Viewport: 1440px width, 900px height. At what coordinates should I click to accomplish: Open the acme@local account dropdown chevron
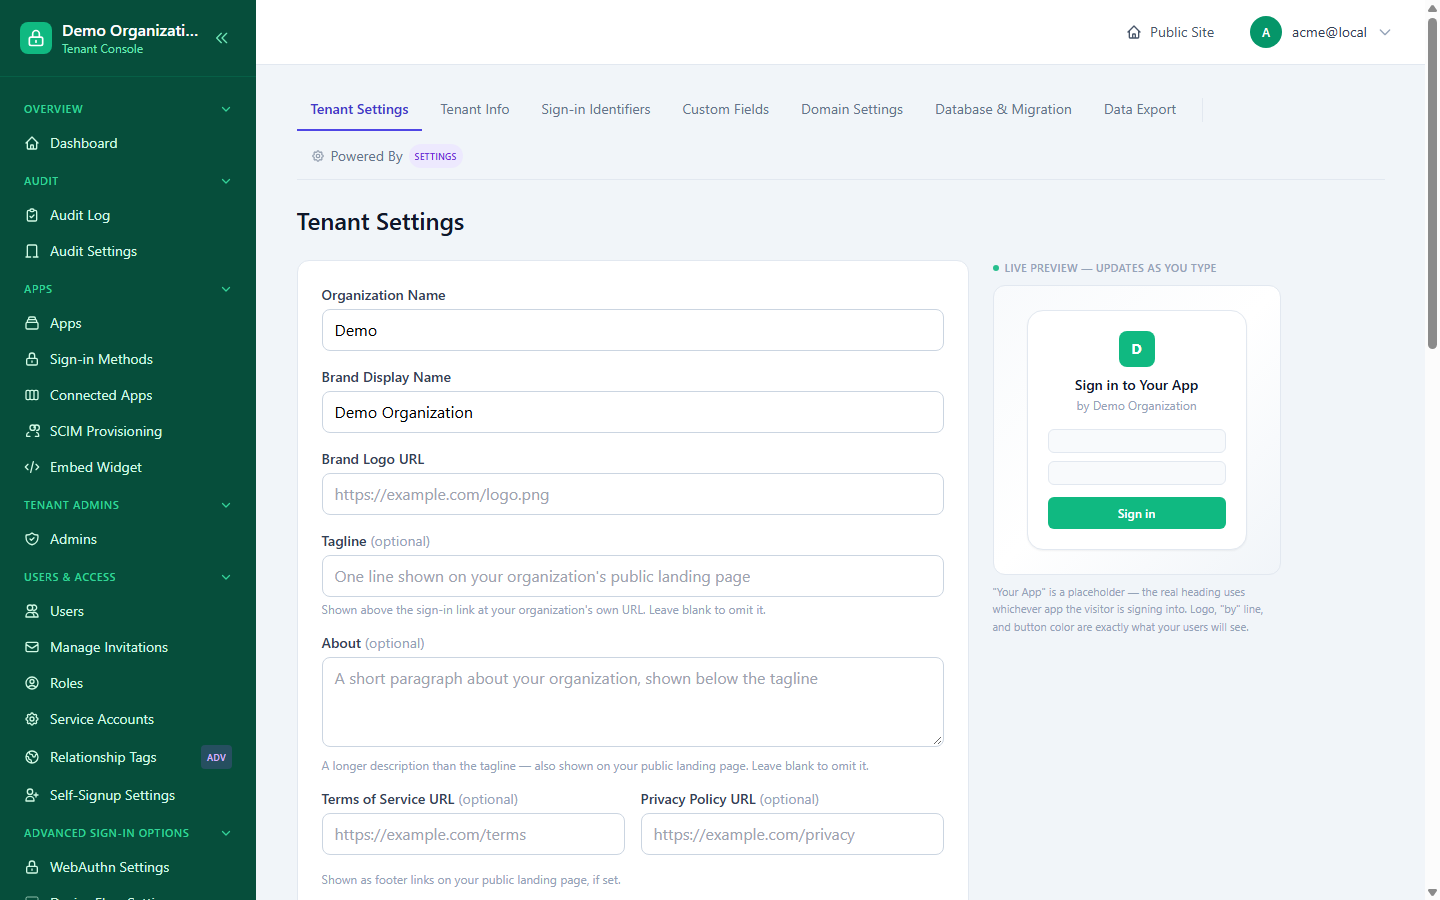click(x=1385, y=32)
